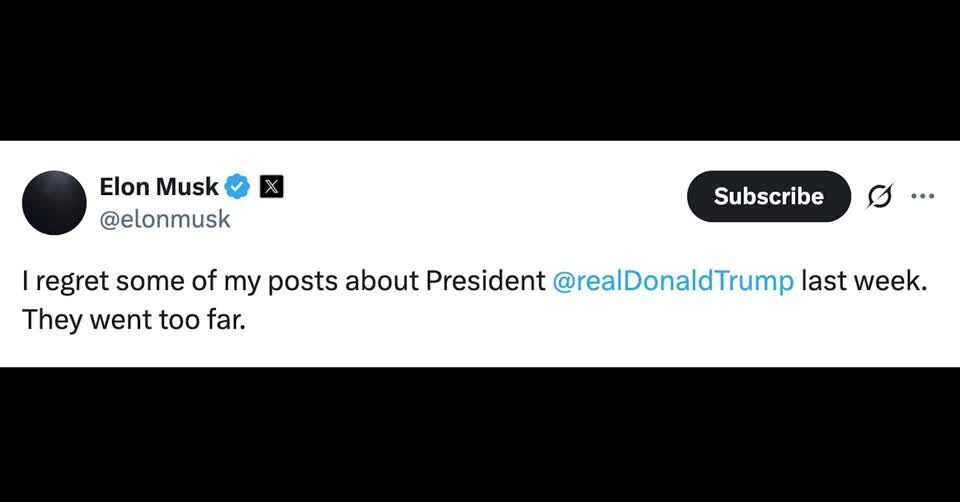This screenshot has height=502, width=960.
Task: Click the dark circular profile avatar
Action: pyautogui.click(x=54, y=203)
